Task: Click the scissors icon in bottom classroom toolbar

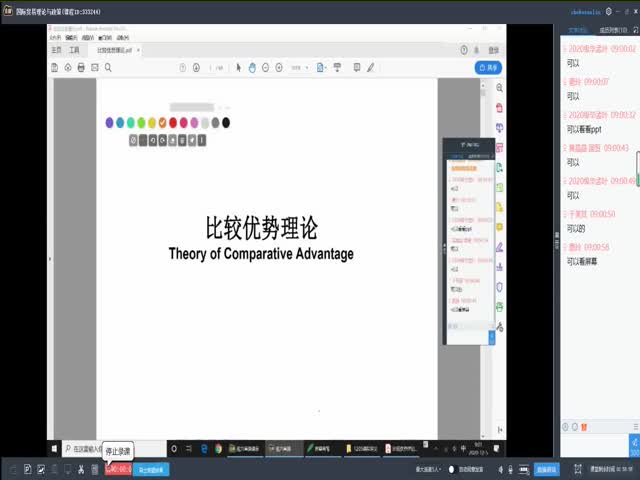Action: pyautogui.click(x=81, y=469)
